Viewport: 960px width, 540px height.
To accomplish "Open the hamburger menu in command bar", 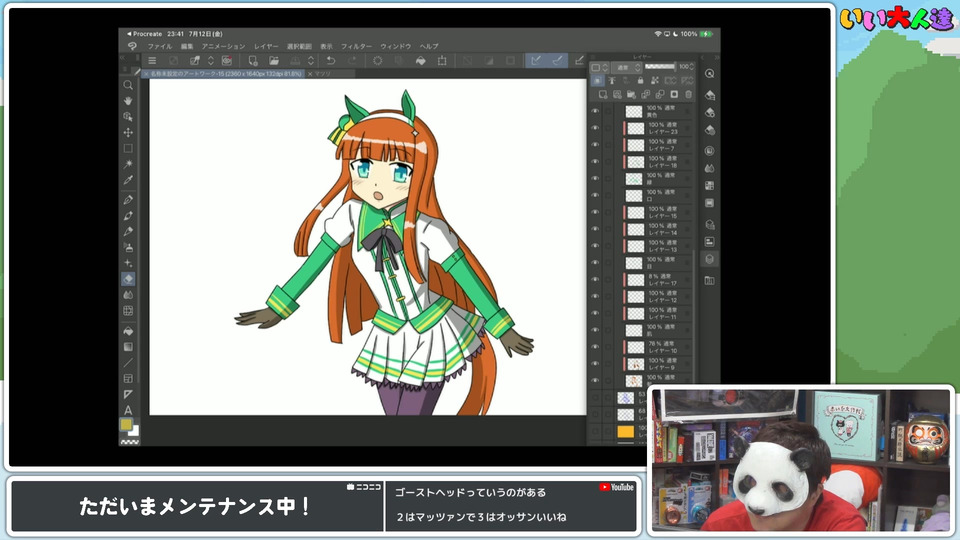I will [152, 61].
